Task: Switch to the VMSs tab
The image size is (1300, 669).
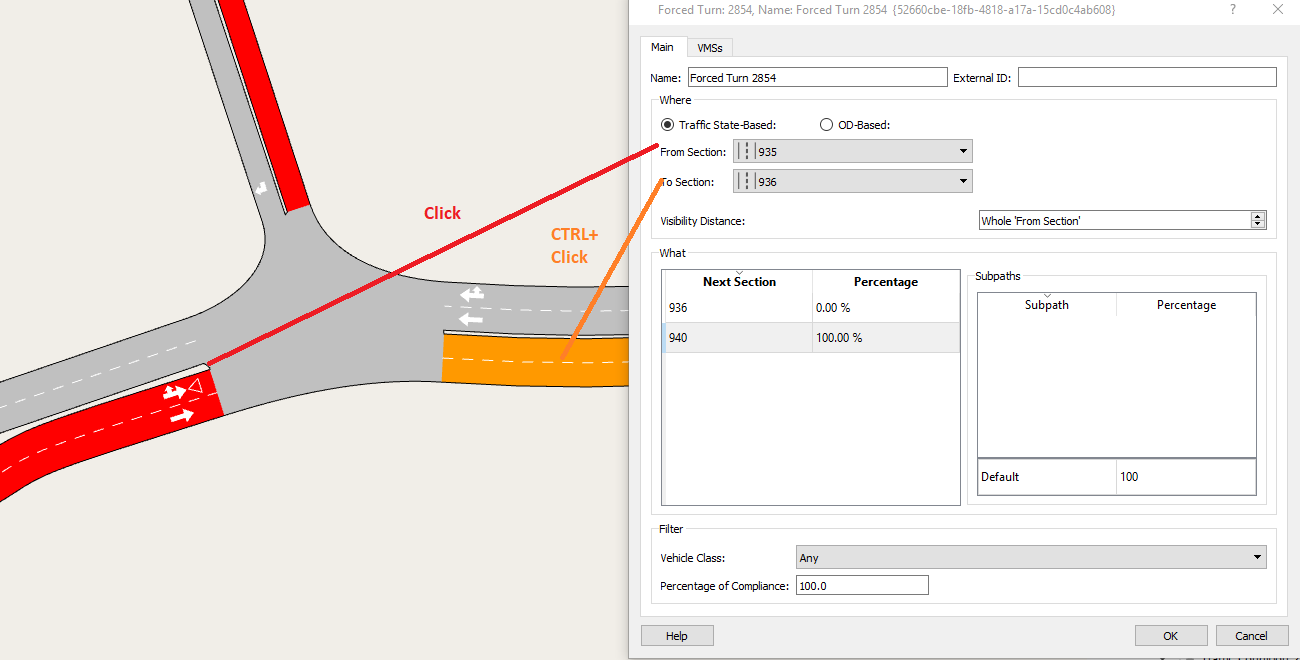Action: (709, 47)
